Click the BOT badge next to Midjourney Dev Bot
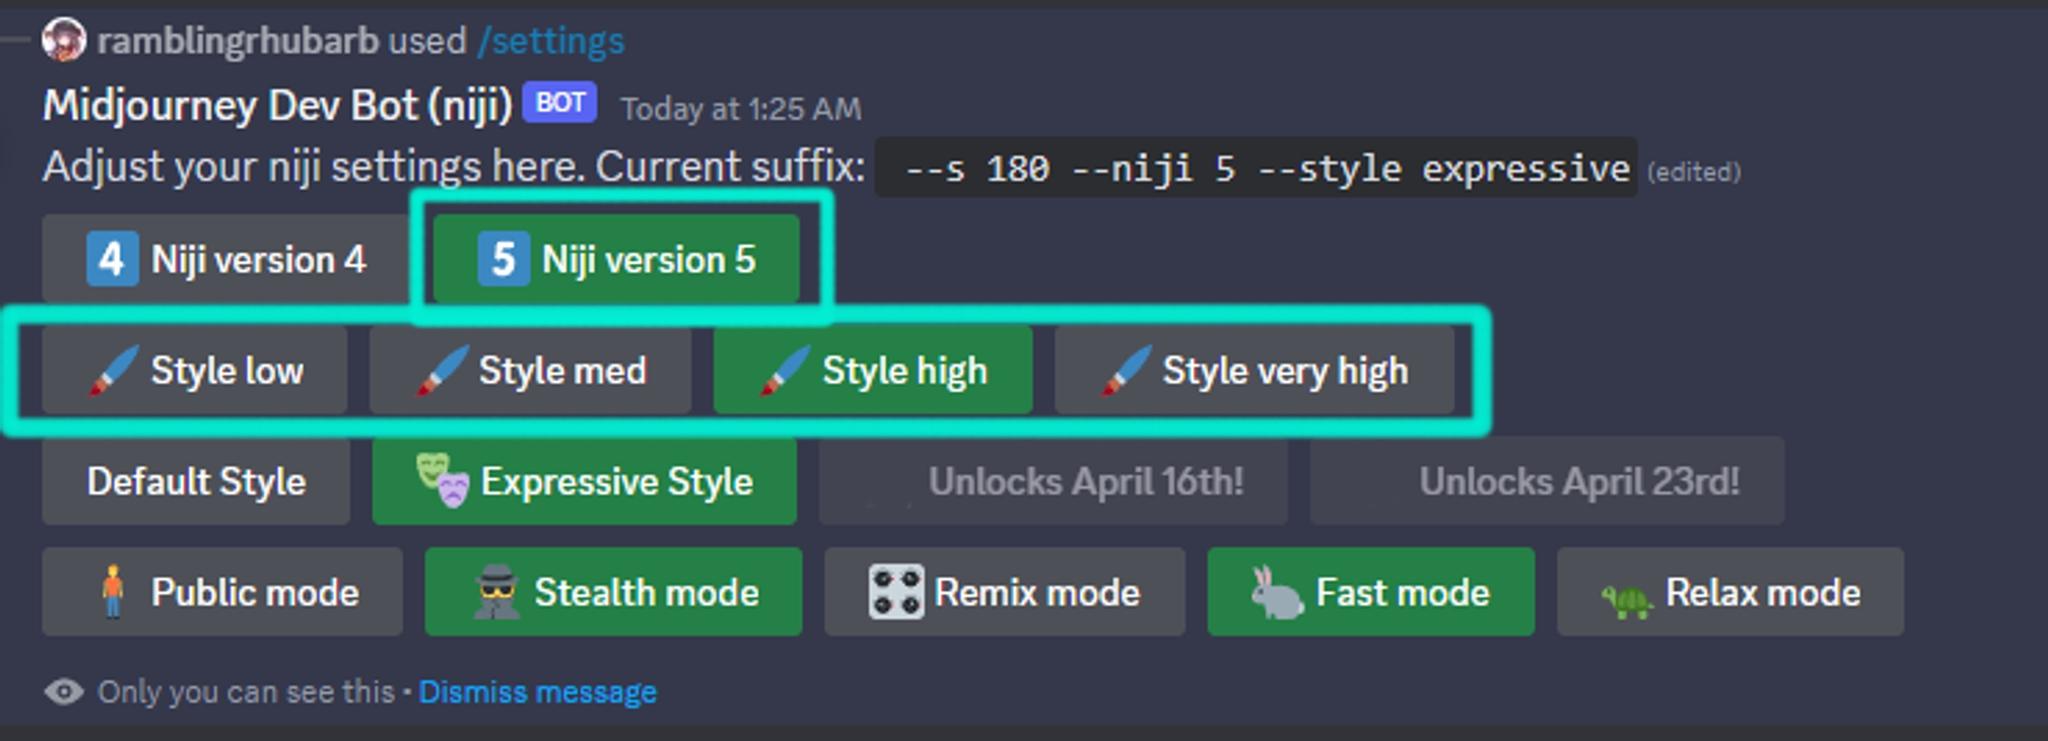2048x741 pixels. (560, 103)
